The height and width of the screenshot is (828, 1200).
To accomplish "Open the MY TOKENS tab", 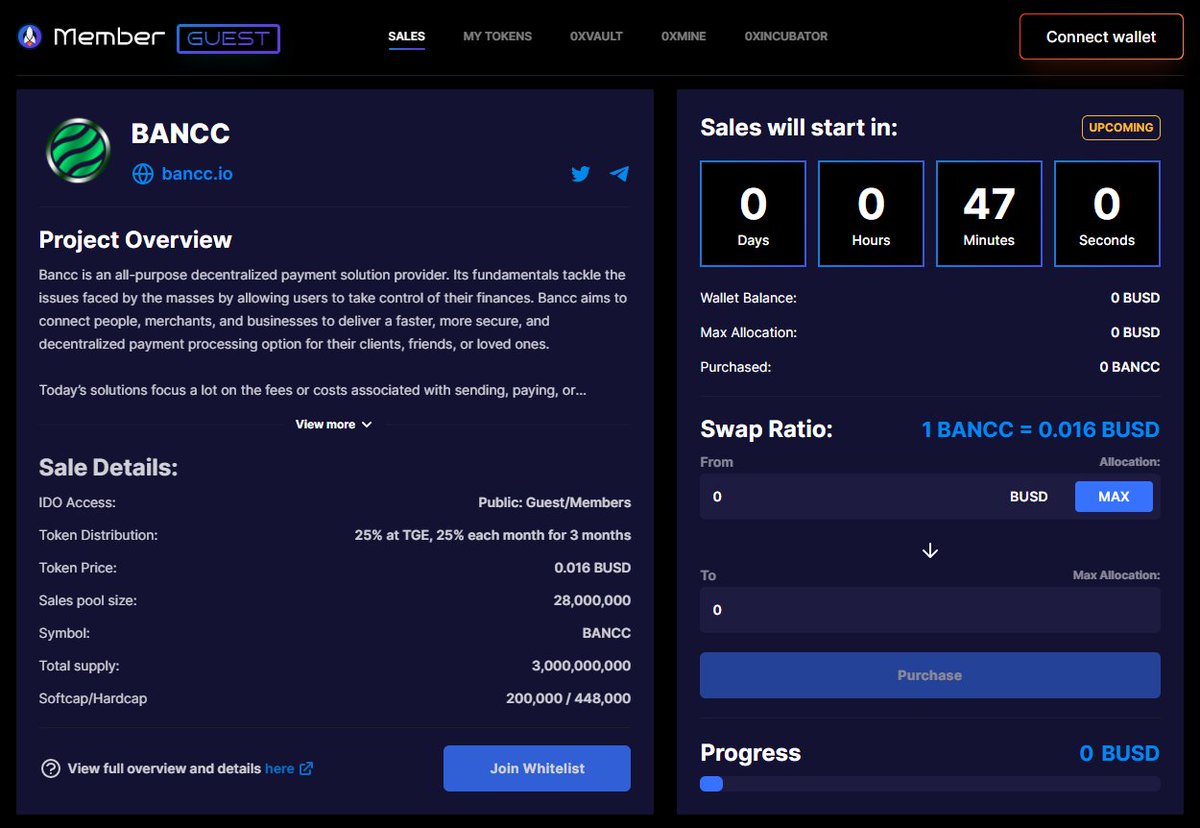I will tap(498, 36).
